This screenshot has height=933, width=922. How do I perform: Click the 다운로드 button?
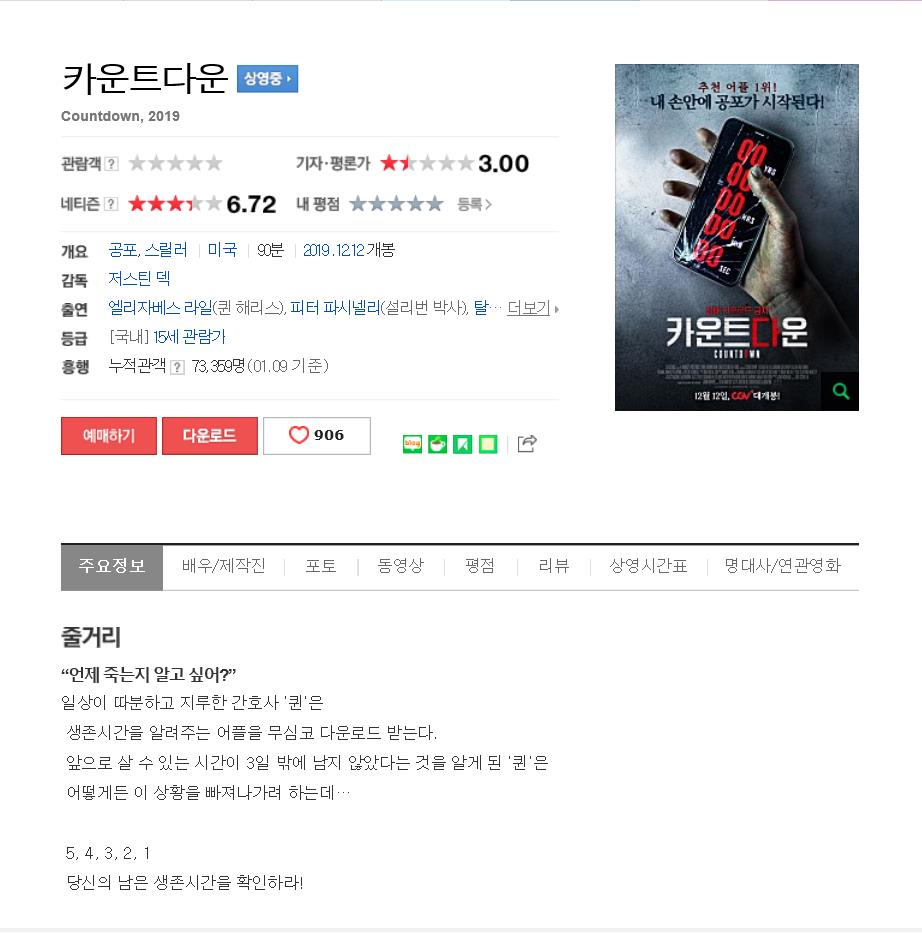click(209, 436)
